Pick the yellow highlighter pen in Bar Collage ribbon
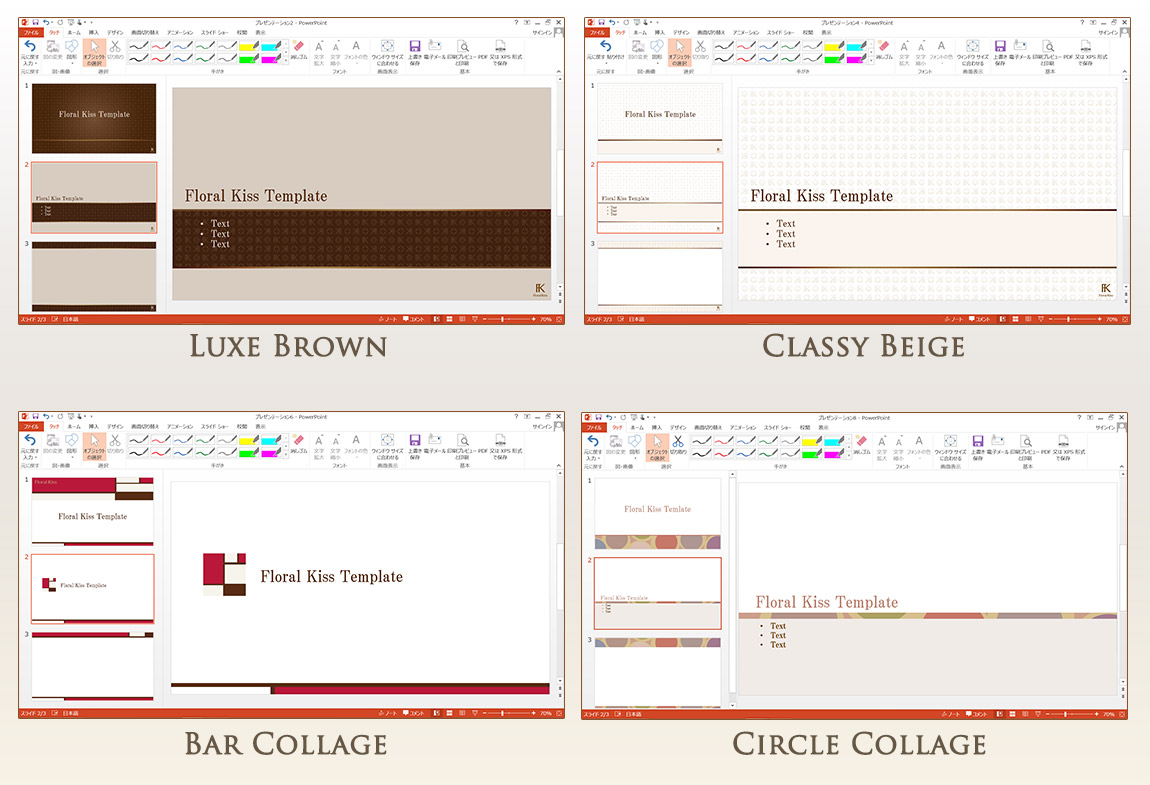 (x=249, y=439)
